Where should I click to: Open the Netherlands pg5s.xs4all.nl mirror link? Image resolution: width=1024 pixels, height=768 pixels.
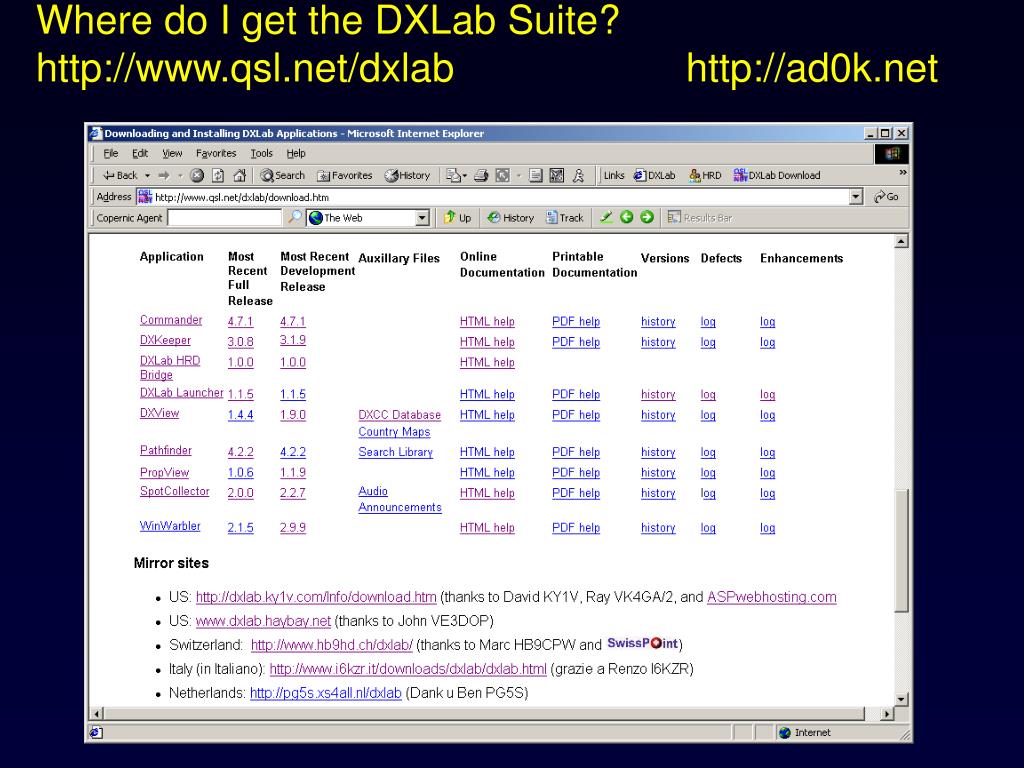point(326,693)
